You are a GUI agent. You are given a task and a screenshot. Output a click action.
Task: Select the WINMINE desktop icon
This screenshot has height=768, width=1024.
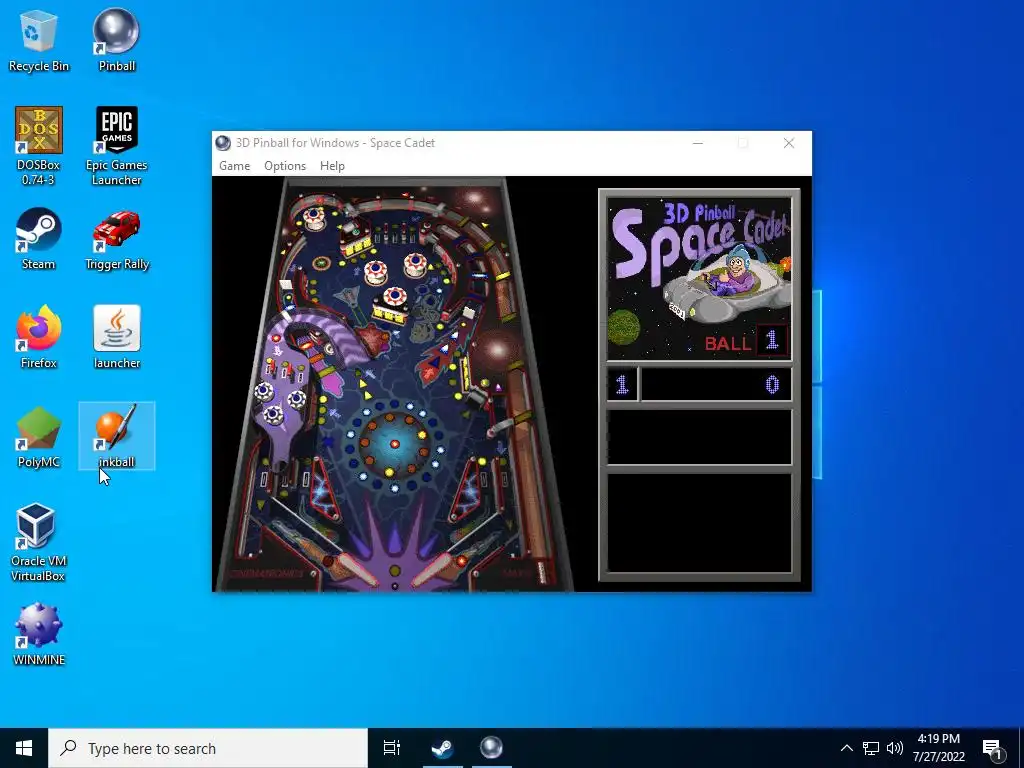click(39, 635)
